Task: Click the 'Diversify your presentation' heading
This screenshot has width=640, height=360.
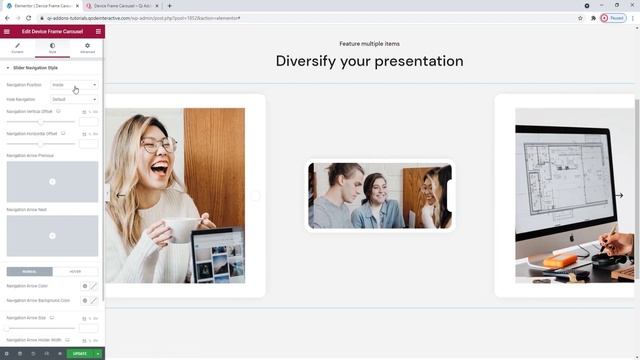Action: [369, 61]
